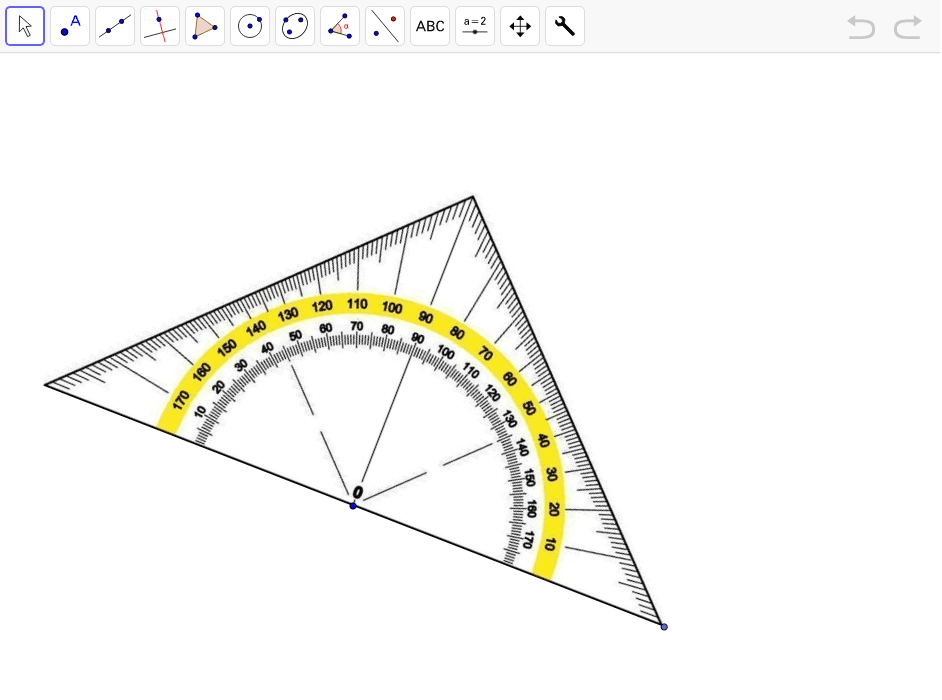
Task: Select the a=2 Slider tool
Action: [475, 26]
